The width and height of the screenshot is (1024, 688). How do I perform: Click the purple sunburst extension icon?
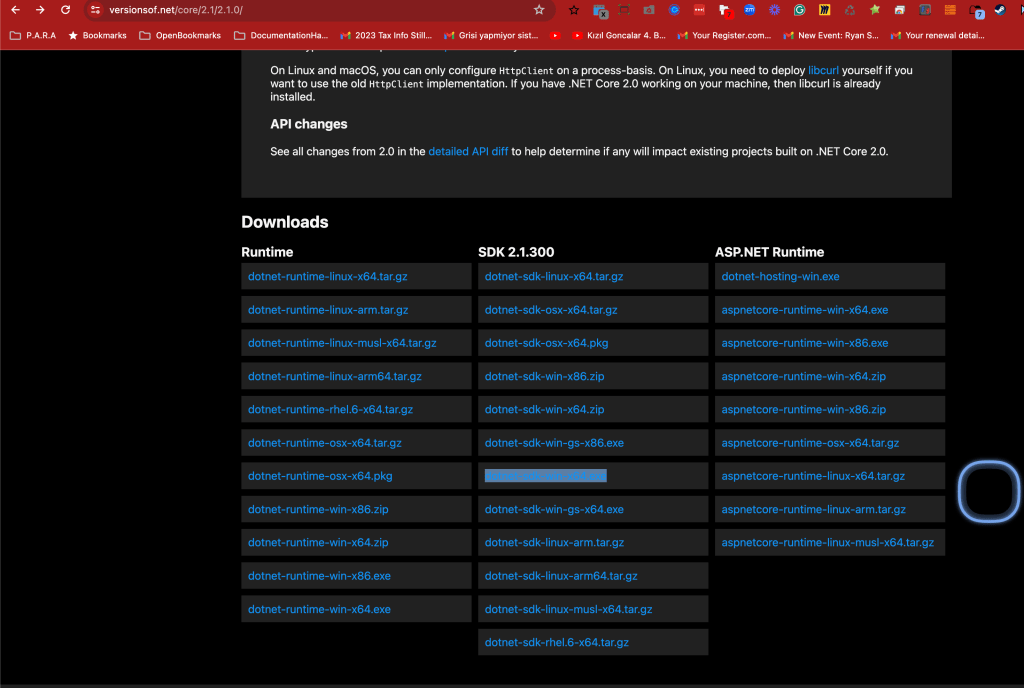[775, 10]
